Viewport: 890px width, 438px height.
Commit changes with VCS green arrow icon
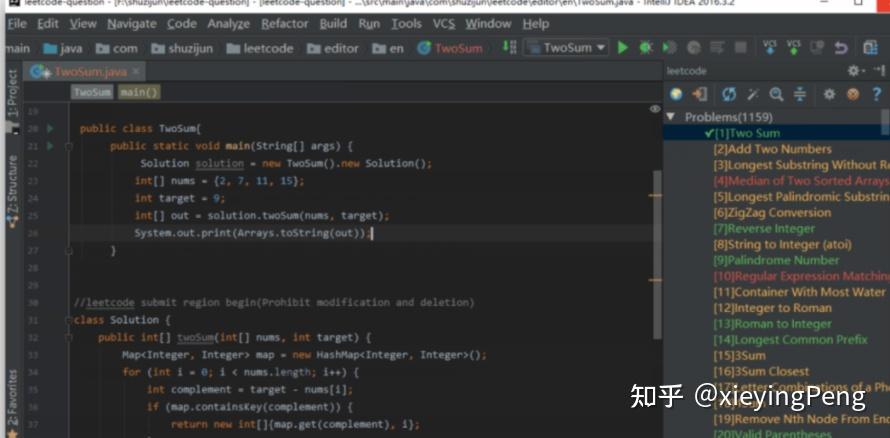794,48
